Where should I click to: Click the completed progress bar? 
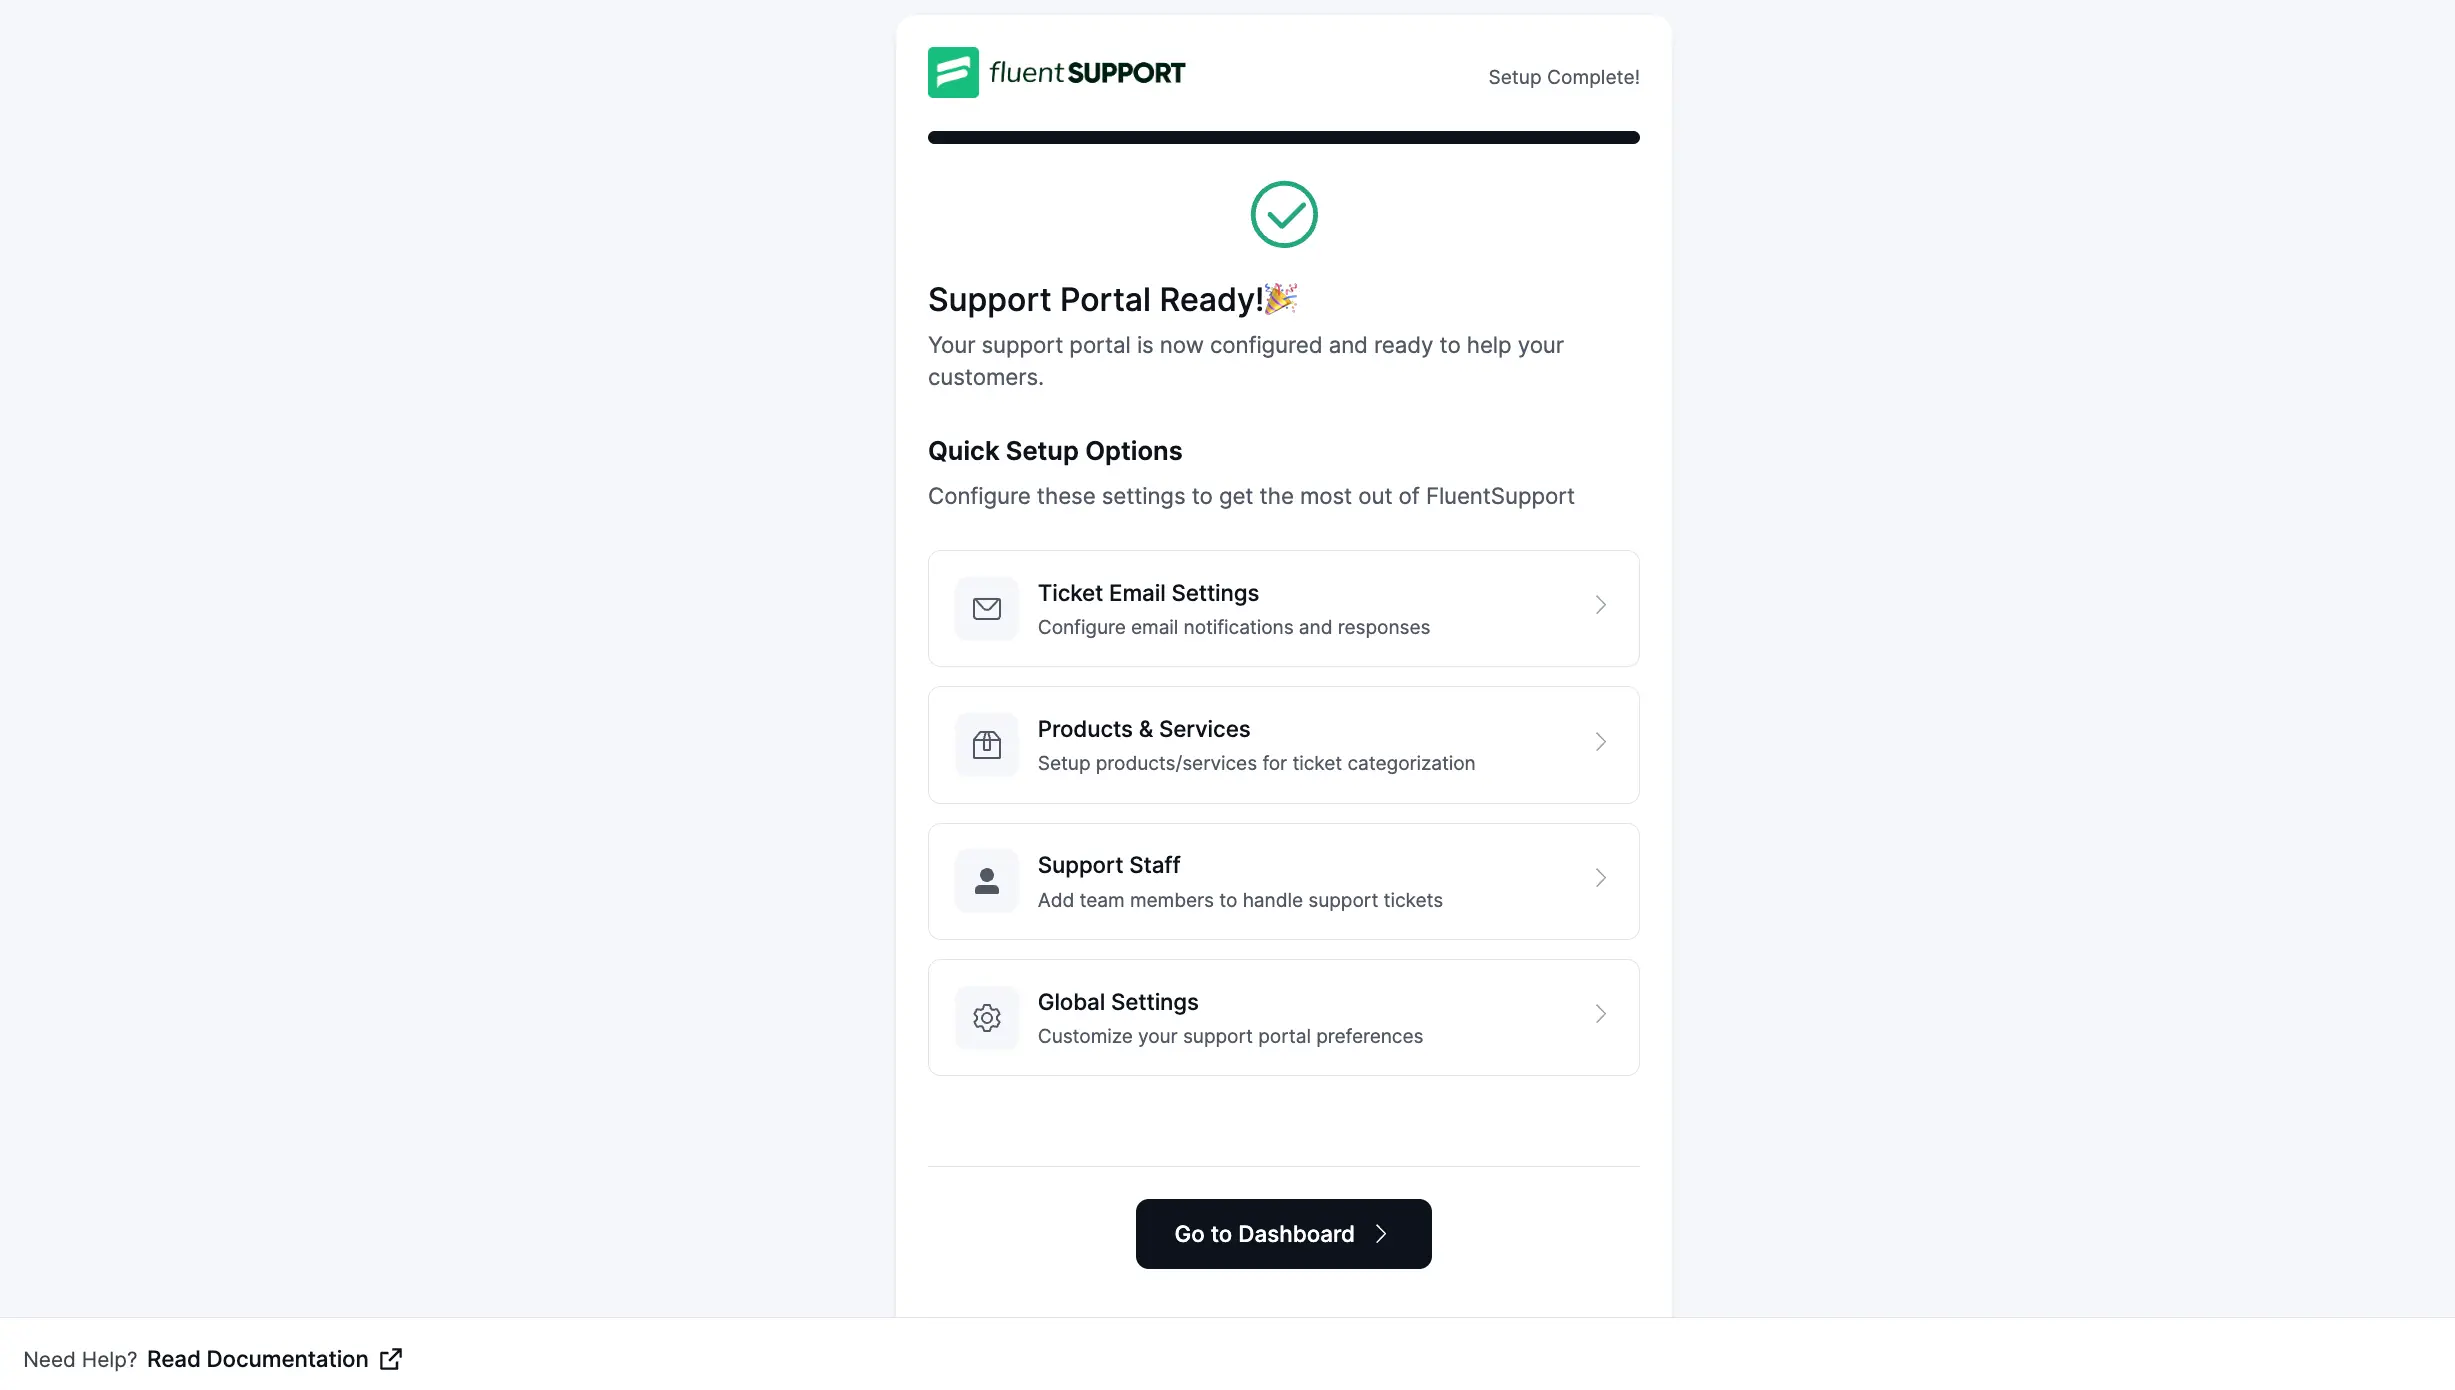point(1283,137)
